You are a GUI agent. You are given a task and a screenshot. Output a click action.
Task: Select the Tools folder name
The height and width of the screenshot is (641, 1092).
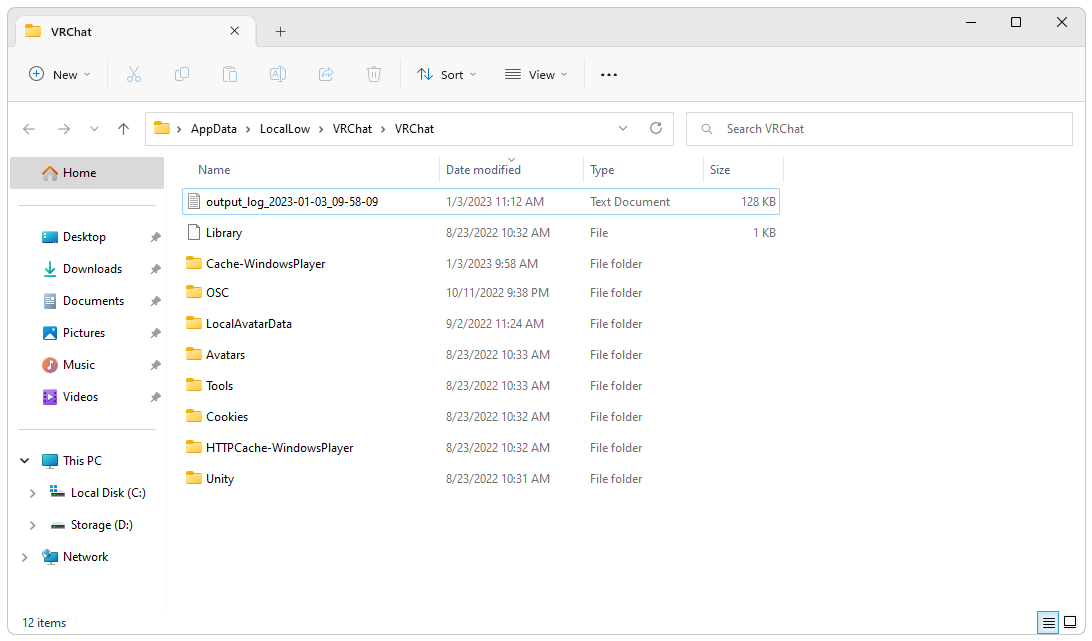[219, 386]
